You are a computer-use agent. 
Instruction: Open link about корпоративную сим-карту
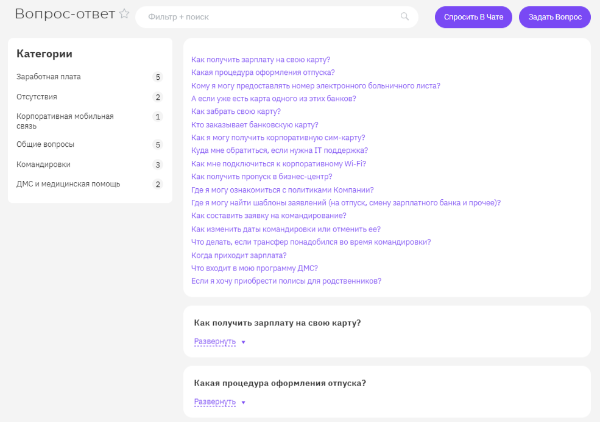pos(278,137)
